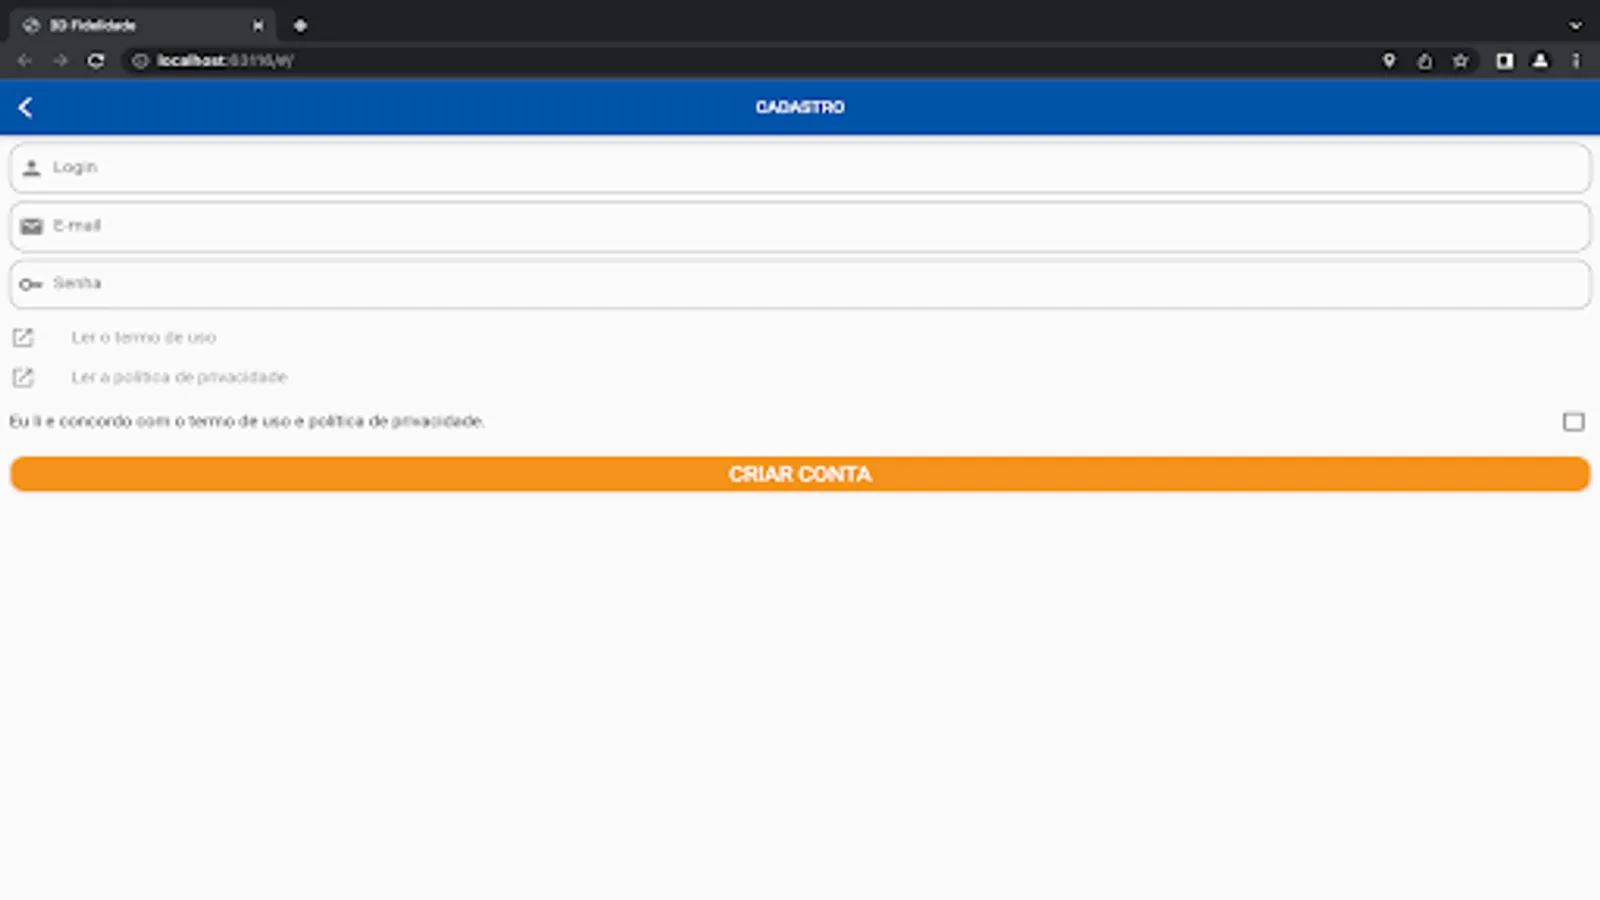Open the location permission icon in address bar
This screenshot has height=900, width=1600.
(x=1389, y=61)
